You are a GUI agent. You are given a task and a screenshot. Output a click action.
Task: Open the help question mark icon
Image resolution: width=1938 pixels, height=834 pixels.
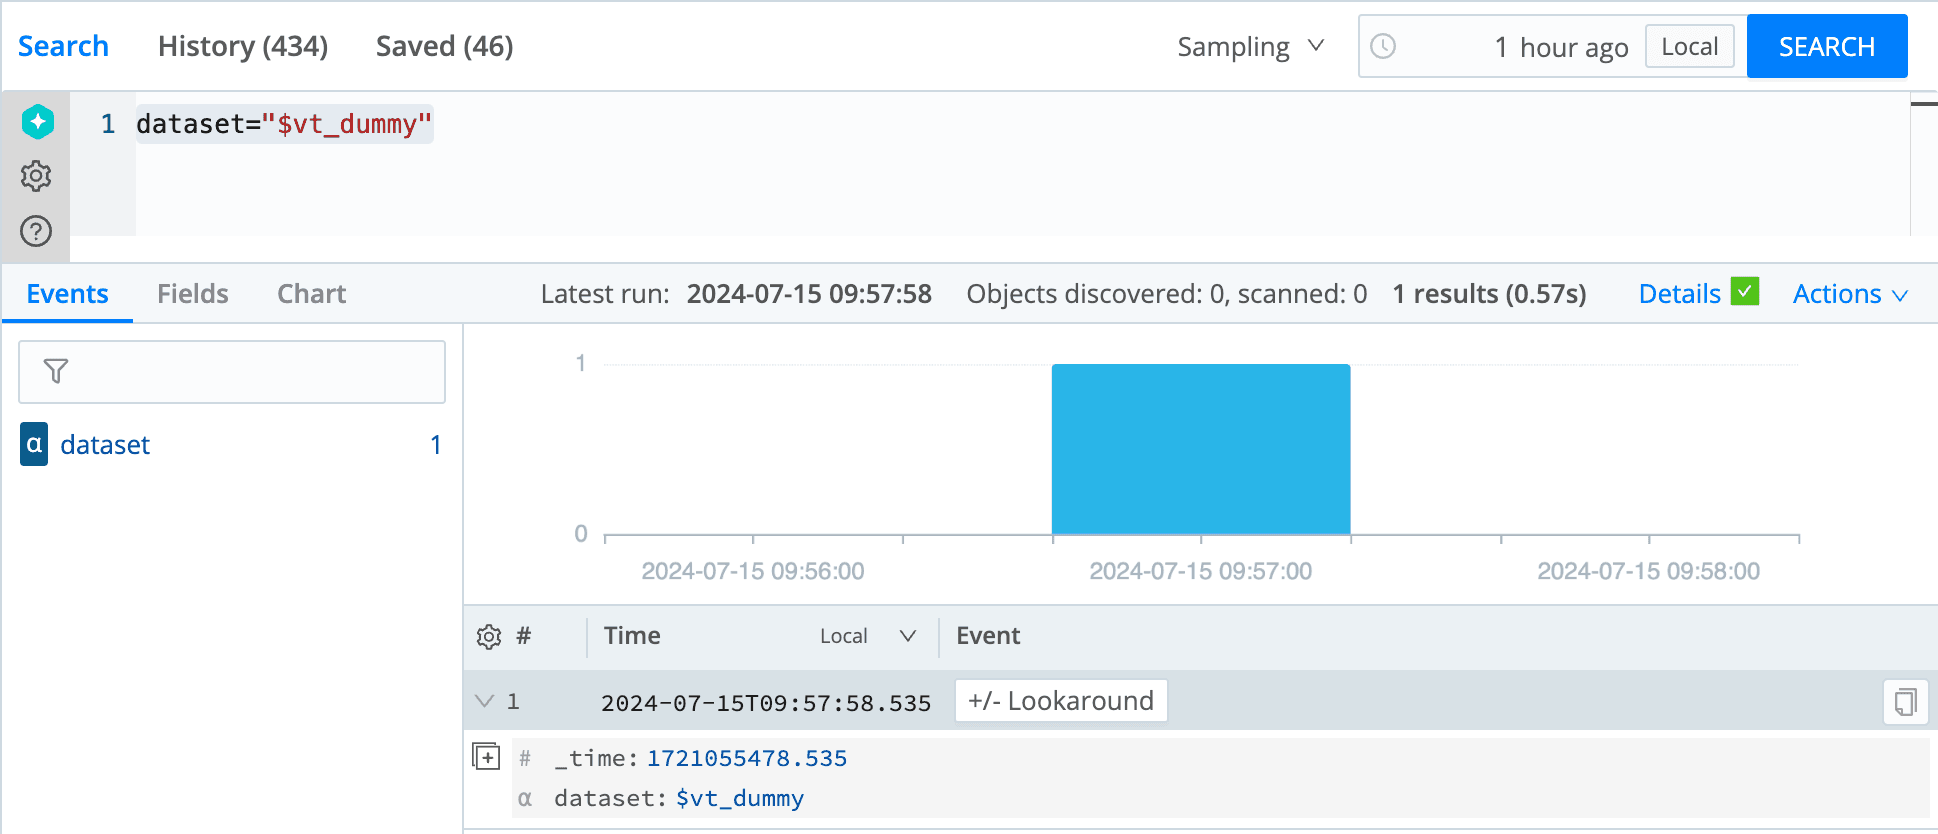pyautogui.click(x=36, y=231)
